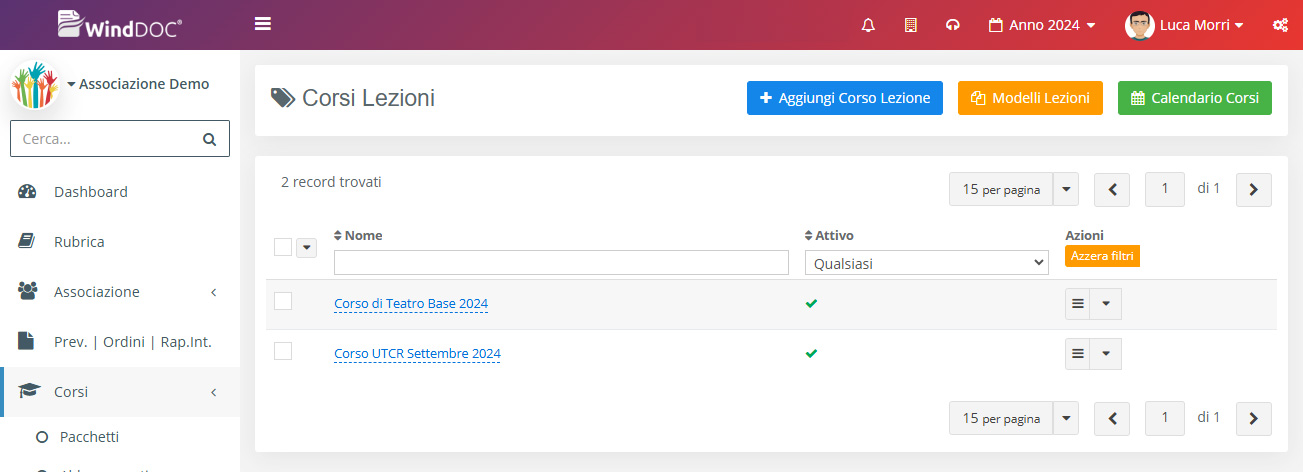Screen dimensions: 1303x472
Task: Select checkbox for Corso UTCR Settembre 2024
Action: (x=283, y=351)
